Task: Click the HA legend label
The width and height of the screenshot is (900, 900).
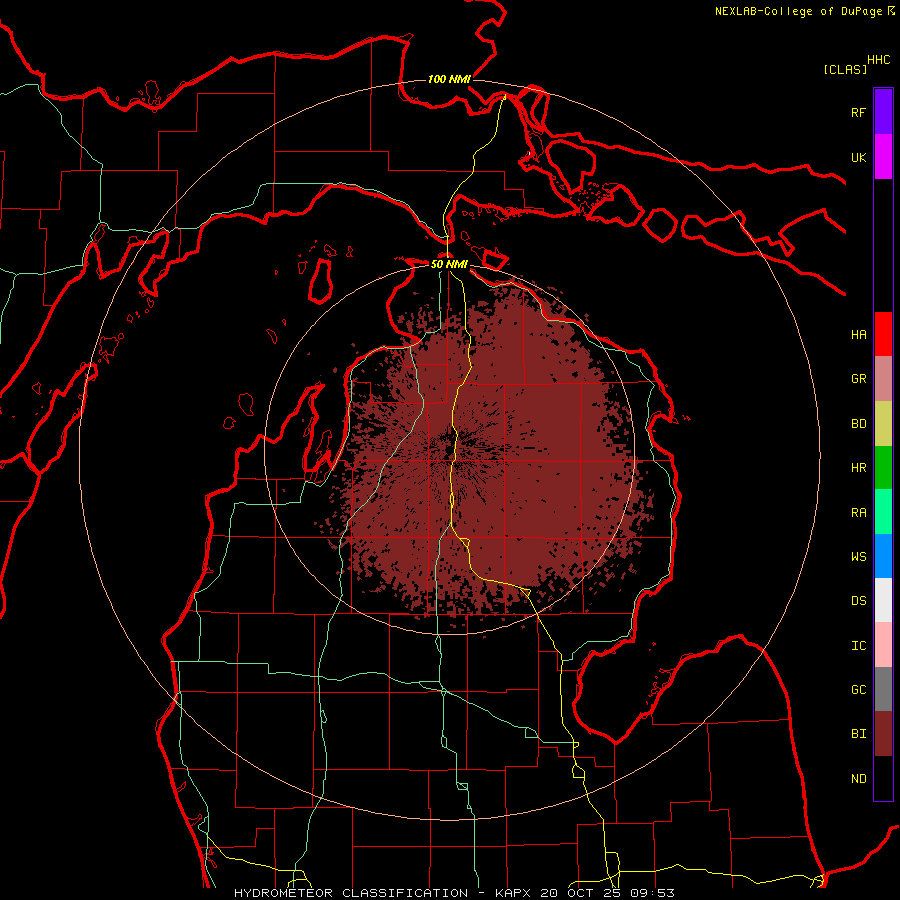Action: [x=858, y=335]
